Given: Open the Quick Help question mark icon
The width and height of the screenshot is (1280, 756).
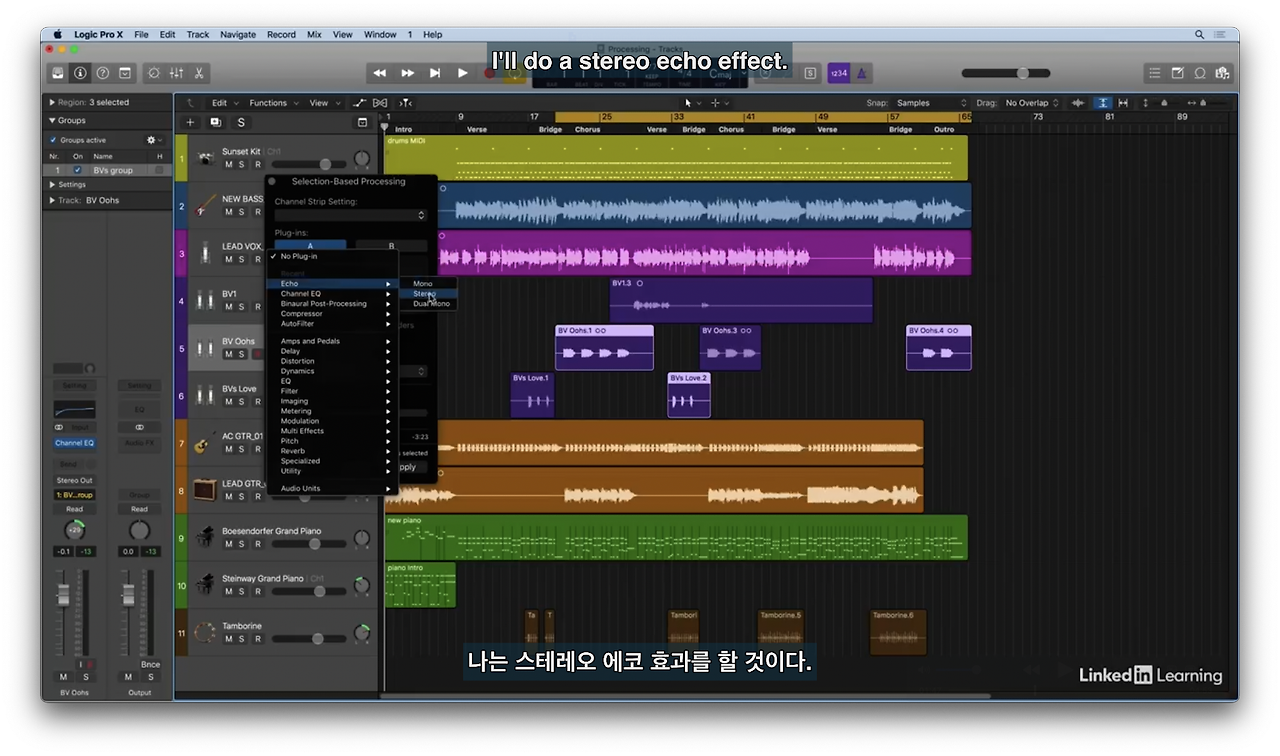Looking at the screenshot, I should pos(102,73).
